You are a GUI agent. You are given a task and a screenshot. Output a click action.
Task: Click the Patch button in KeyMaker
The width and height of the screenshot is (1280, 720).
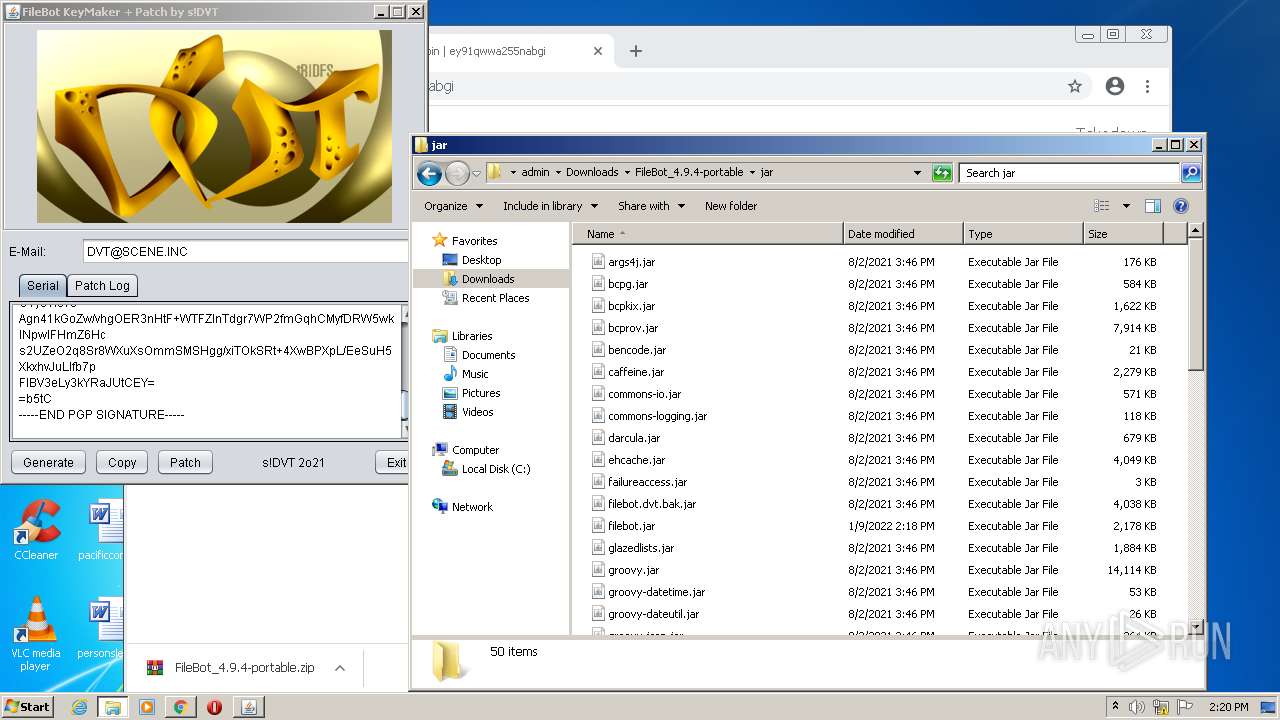click(x=185, y=462)
